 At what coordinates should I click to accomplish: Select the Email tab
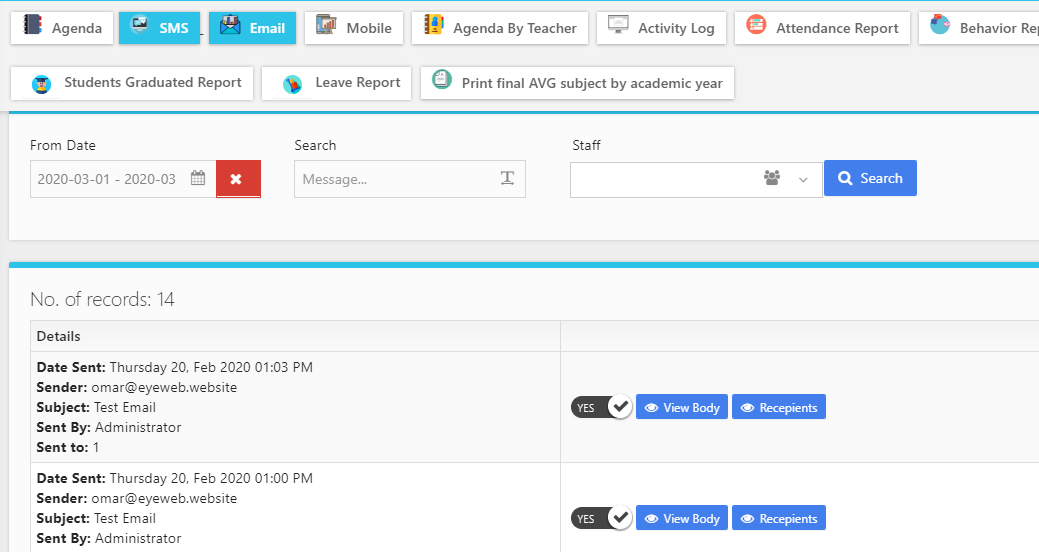point(252,28)
